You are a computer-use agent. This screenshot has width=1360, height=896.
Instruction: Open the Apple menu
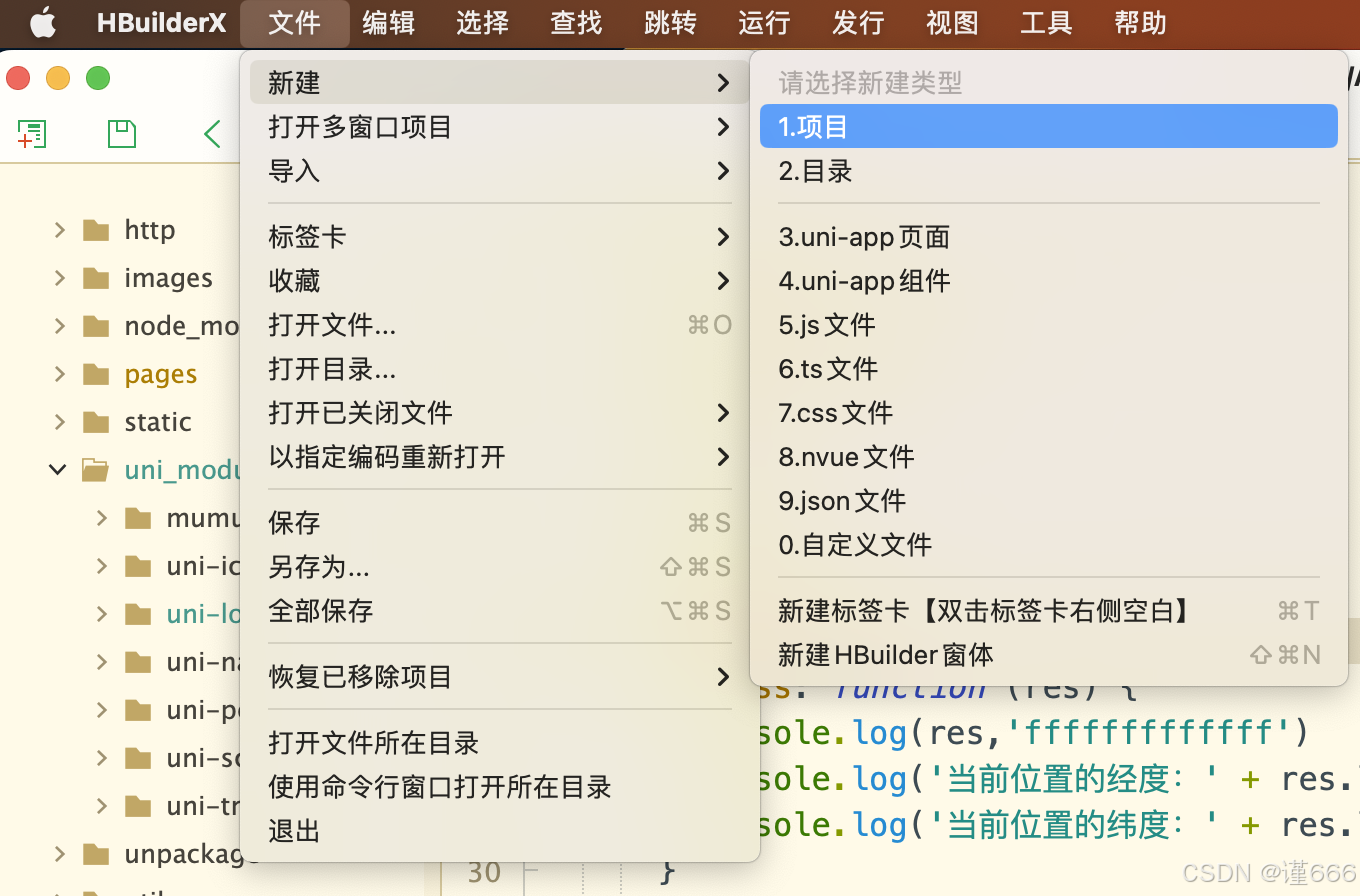point(43,22)
